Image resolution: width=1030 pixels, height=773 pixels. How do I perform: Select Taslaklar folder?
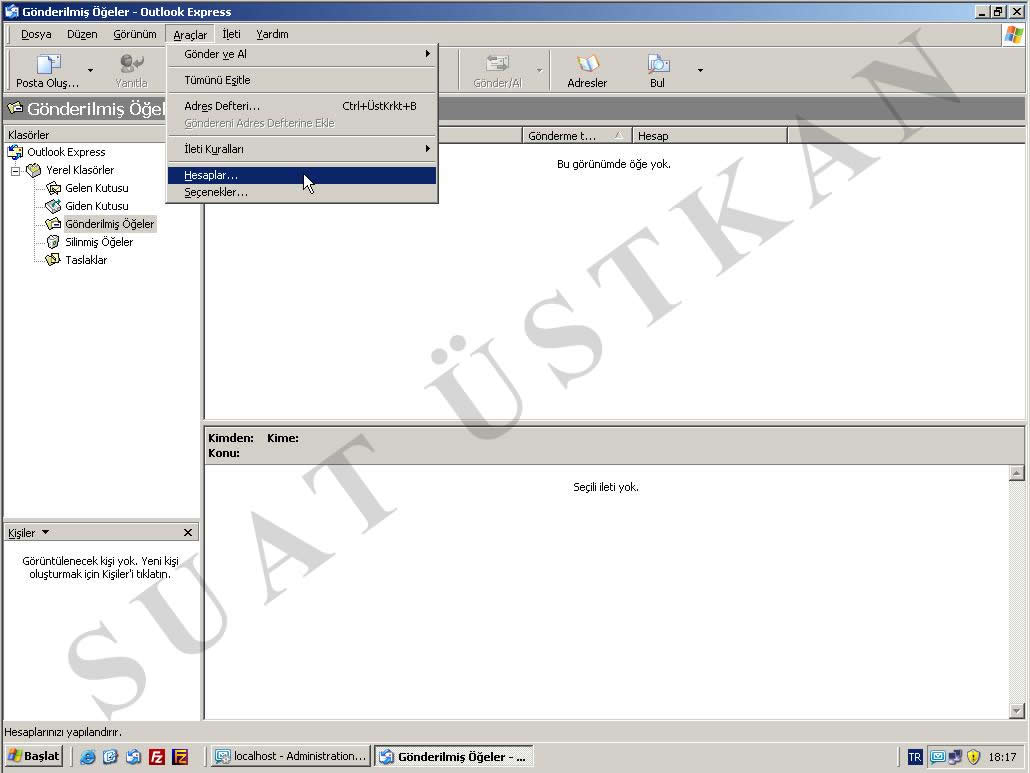pos(86,260)
